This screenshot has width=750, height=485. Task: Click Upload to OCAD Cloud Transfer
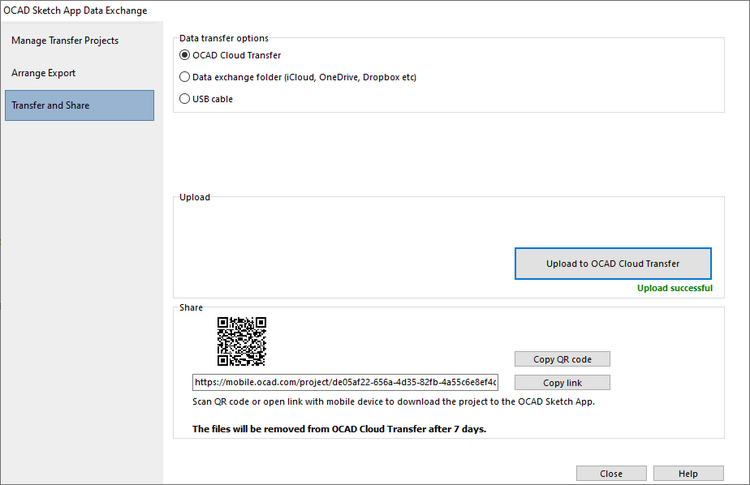click(613, 264)
